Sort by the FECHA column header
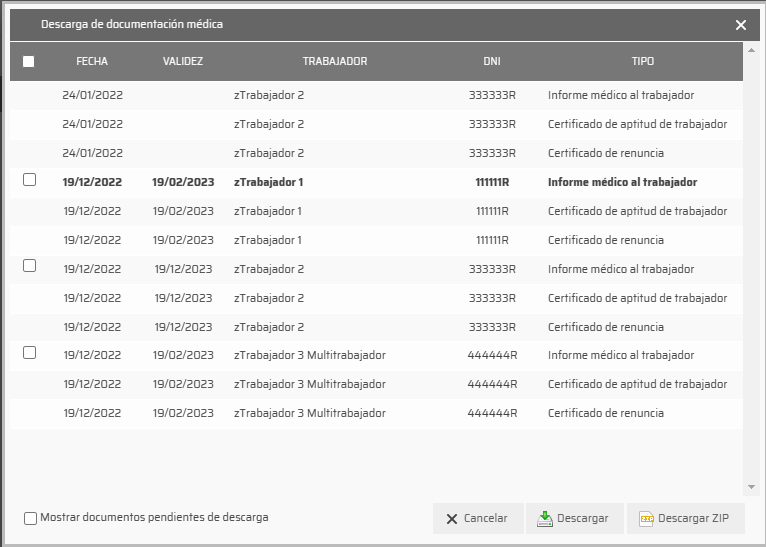 pyautogui.click(x=92, y=61)
